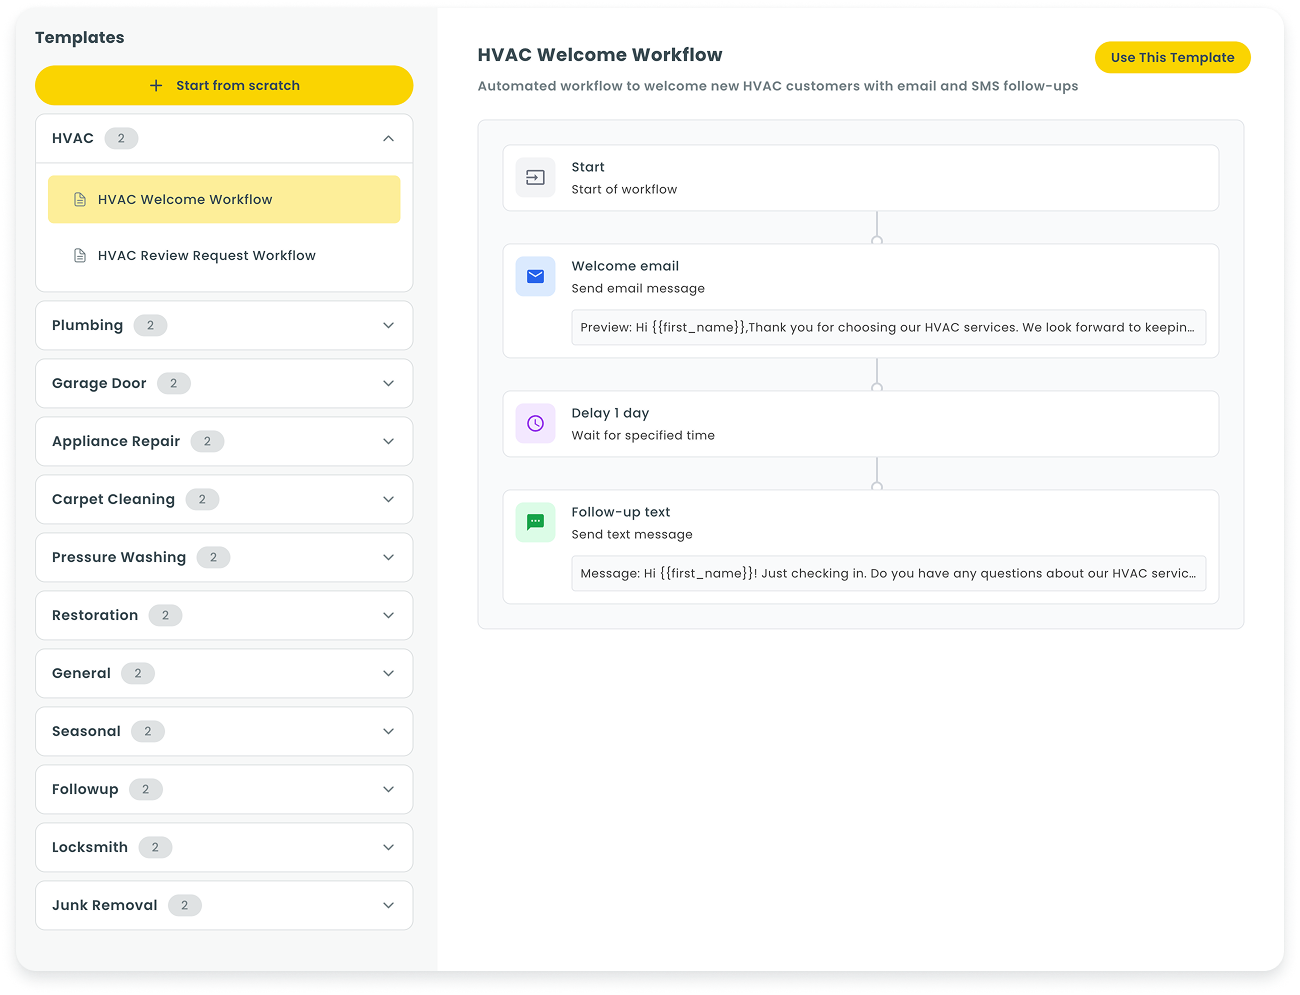
Task: Click the purple delay clock icon
Action: click(535, 423)
